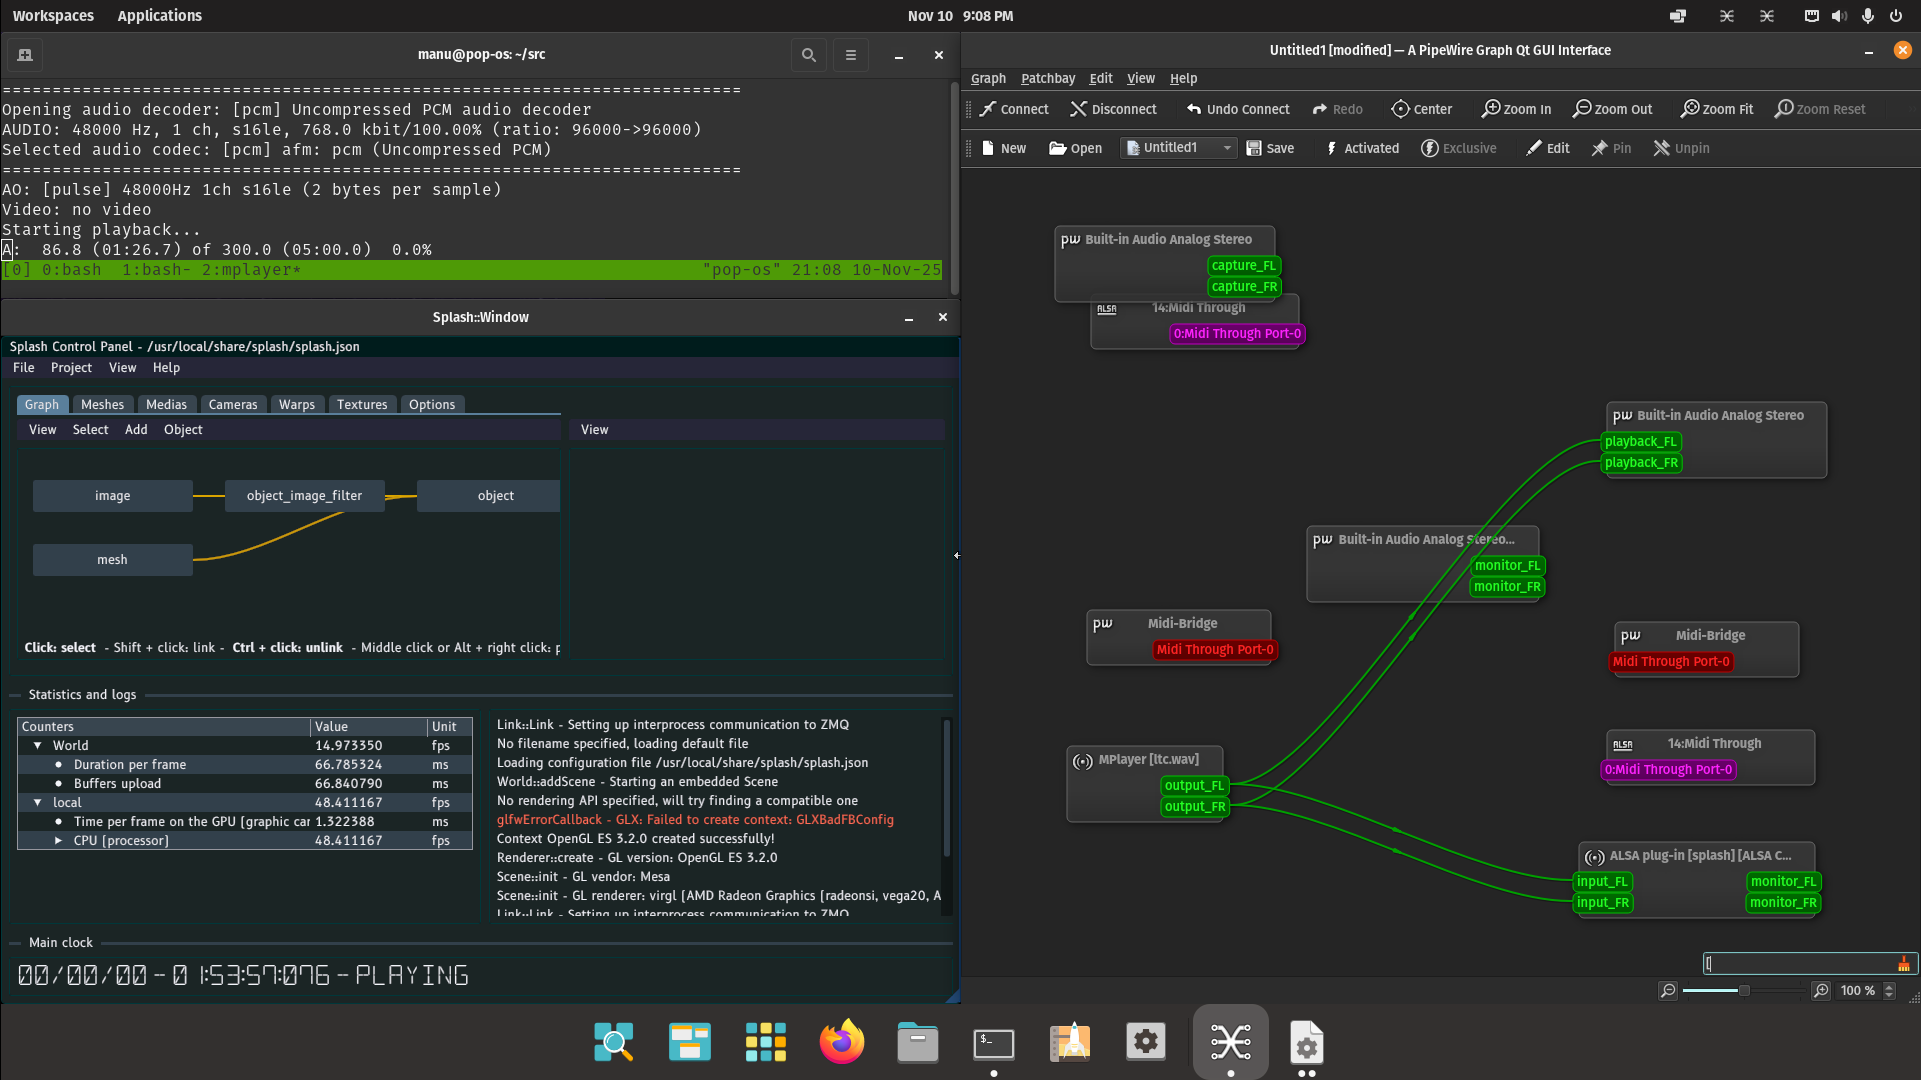The height and width of the screenshot is (1080, 1921).
Task: Expand the CPU [processor] row
Action: (58, 841)
